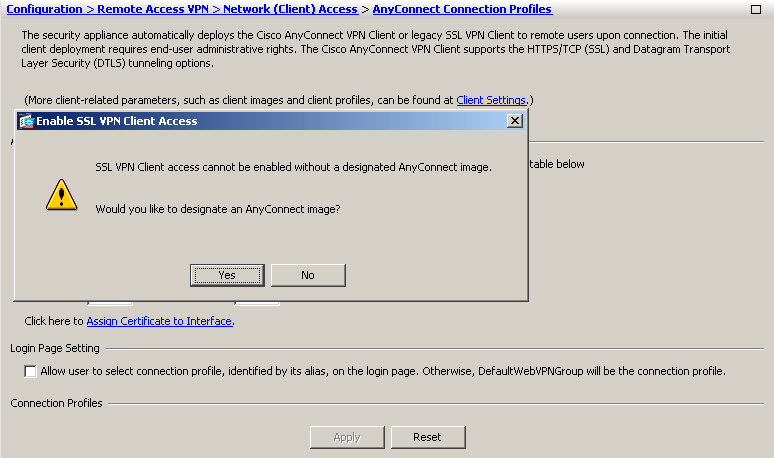Click the yellow warning triangle icon
The height and width of the screenshot is (458, 774).
point(61,195)
